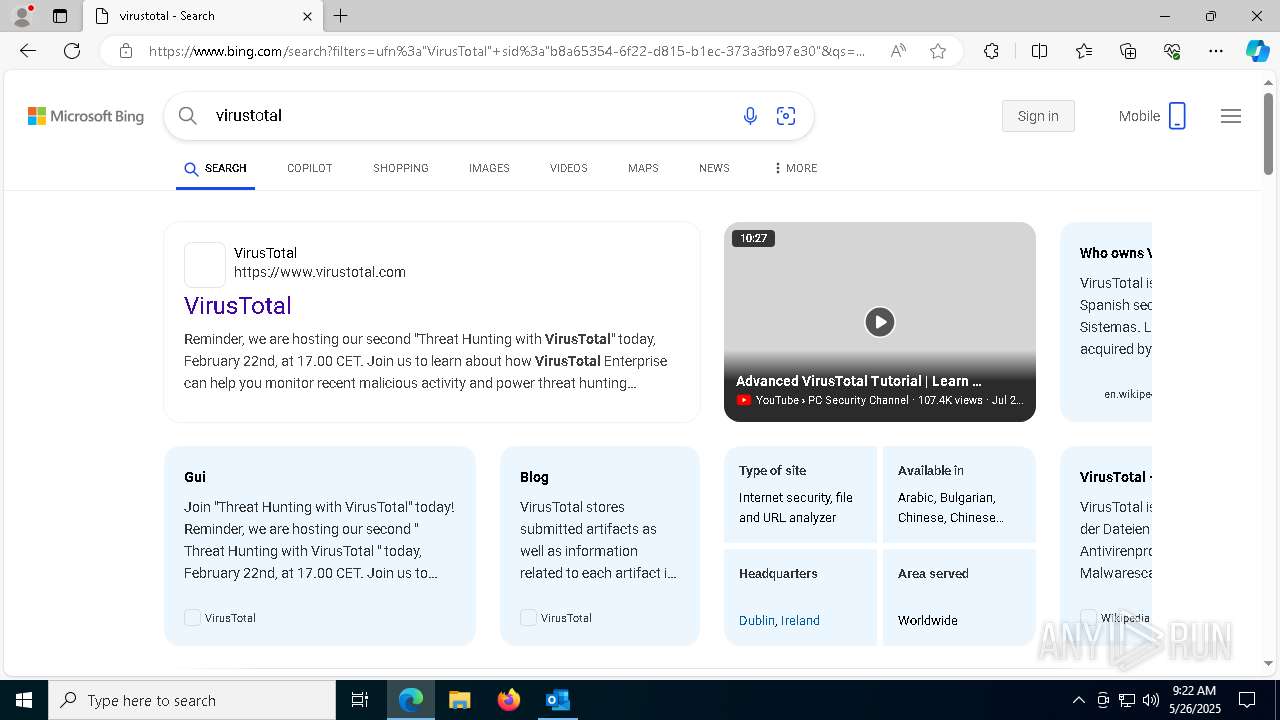The height and width of the screenshot is (720, 1280).
Task: Click the Windows taskbar search box
Action: [x=192, y=700]
